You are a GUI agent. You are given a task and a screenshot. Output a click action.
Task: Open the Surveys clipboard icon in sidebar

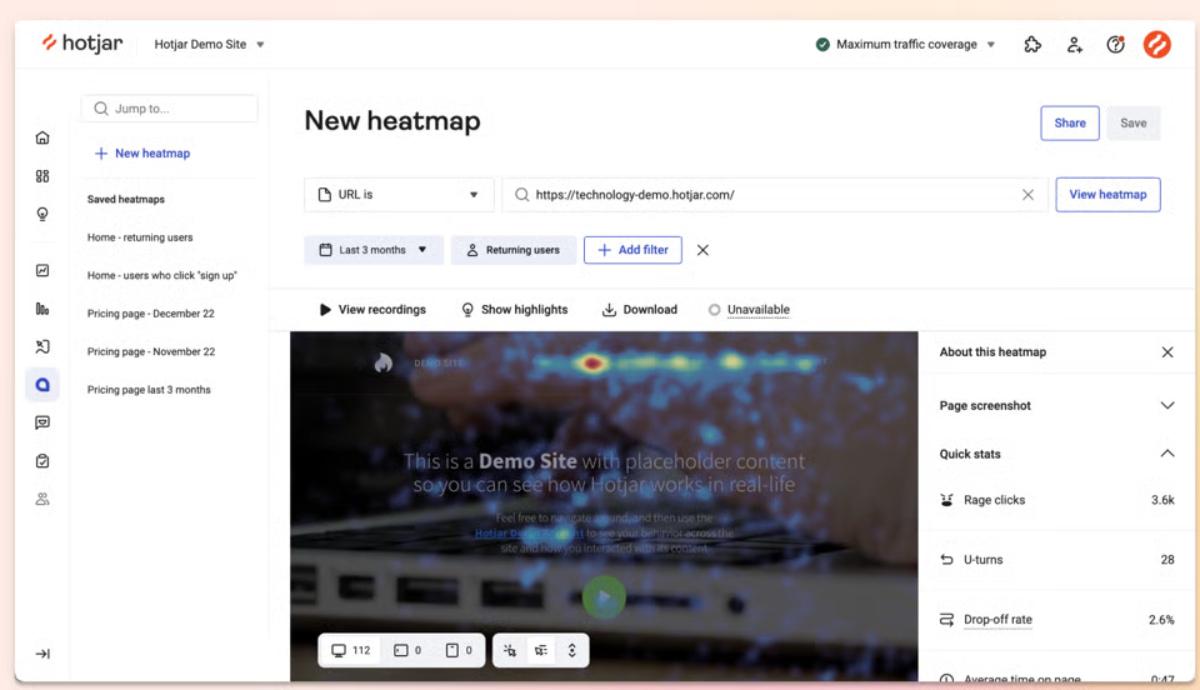coord(43,460)
